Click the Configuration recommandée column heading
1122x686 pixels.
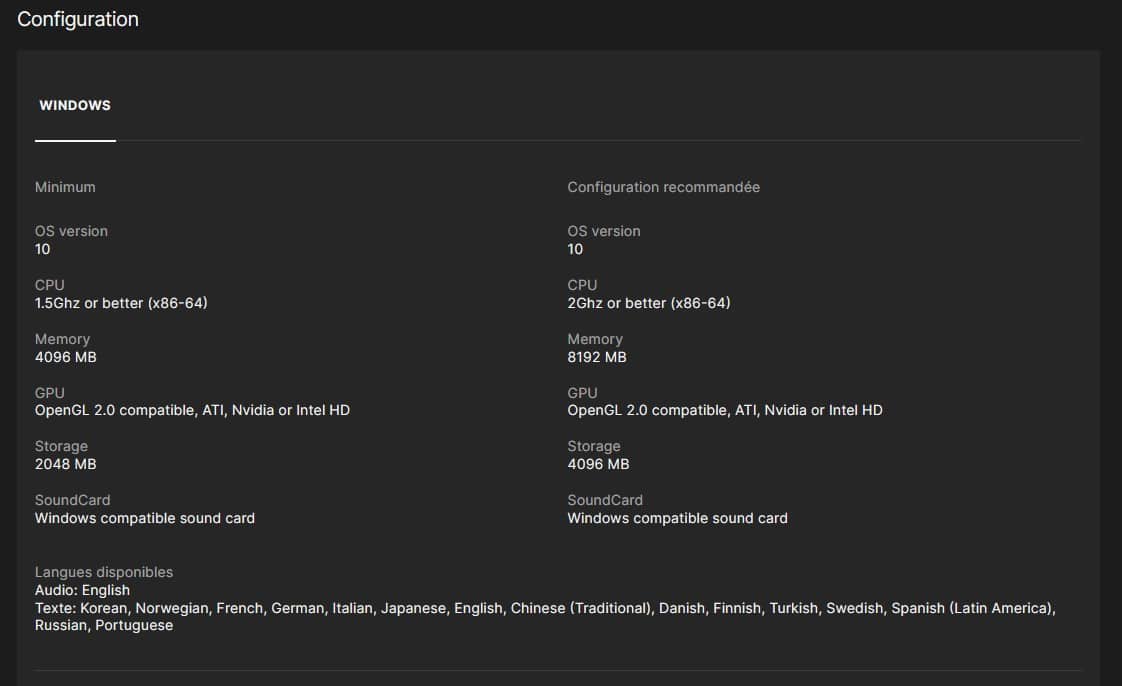click(x=663, y=187)
